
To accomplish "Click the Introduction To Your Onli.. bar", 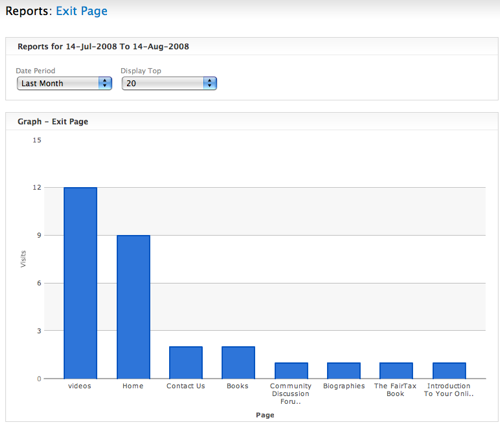I will [x=449, y=371].
